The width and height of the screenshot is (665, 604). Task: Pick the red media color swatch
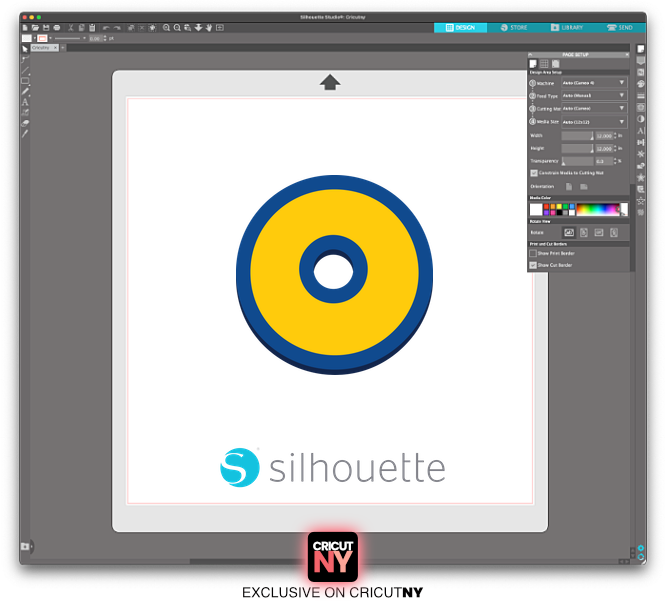click(546, 207)
